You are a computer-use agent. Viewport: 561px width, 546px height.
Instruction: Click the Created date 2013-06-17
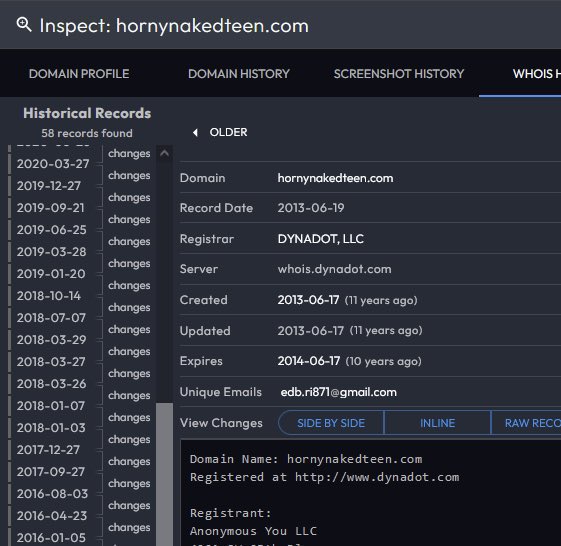coord(308,300)
